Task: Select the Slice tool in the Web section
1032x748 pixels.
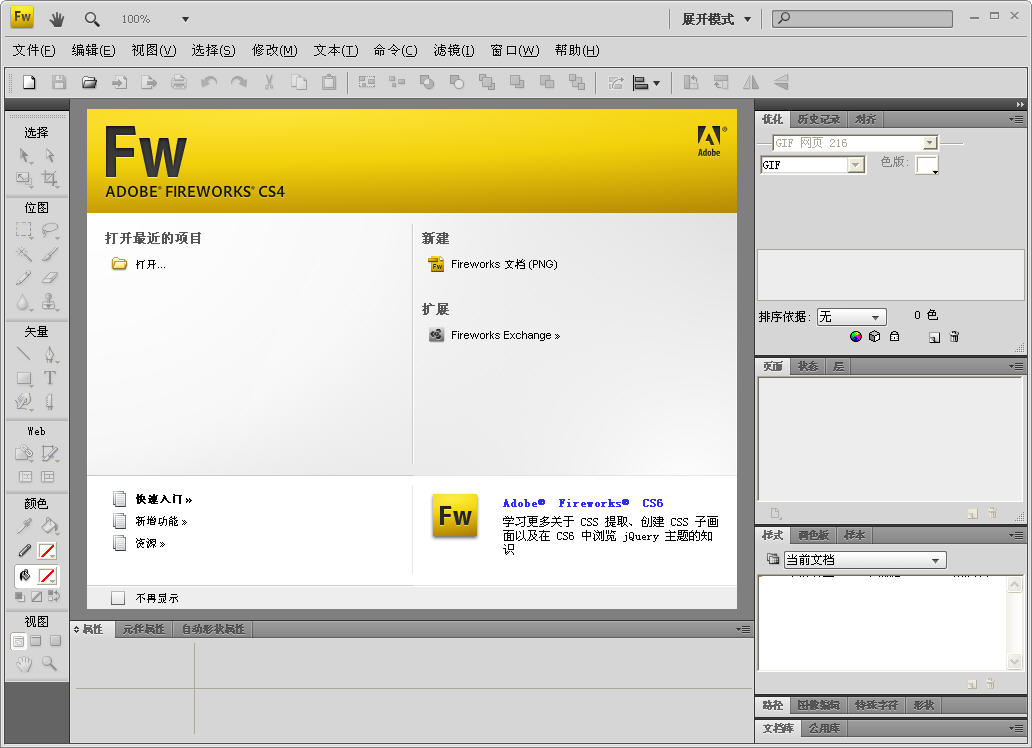Action: tap(46, 452)
